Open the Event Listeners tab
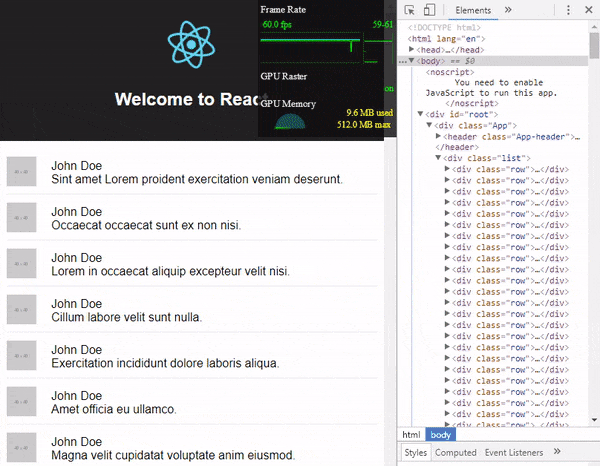 pyautogui.click(x=514, y=453)
